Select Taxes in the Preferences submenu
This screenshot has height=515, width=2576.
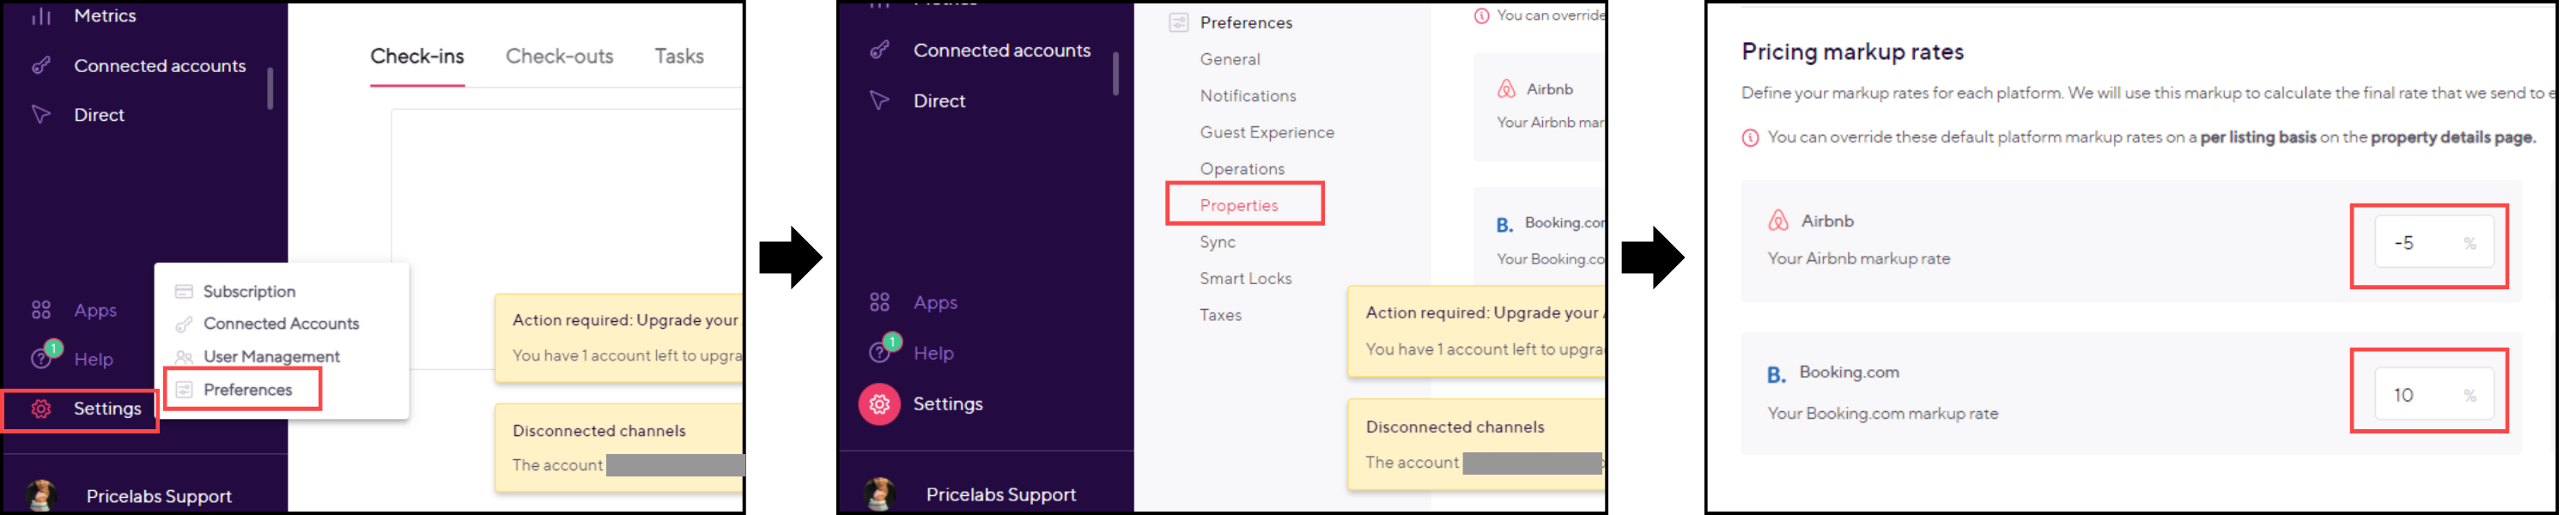1221,315
